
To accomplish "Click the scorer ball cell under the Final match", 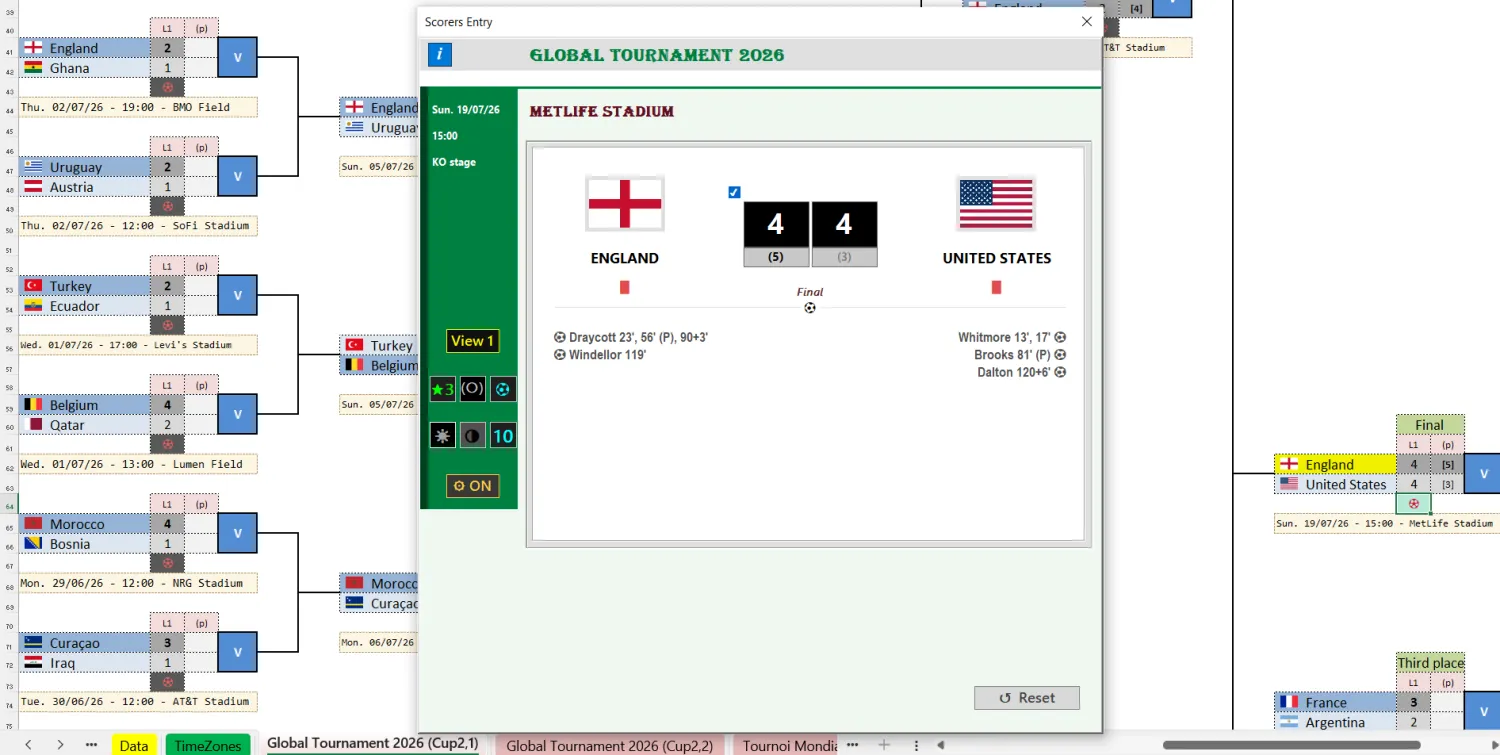I will [x=1414, y=503].
